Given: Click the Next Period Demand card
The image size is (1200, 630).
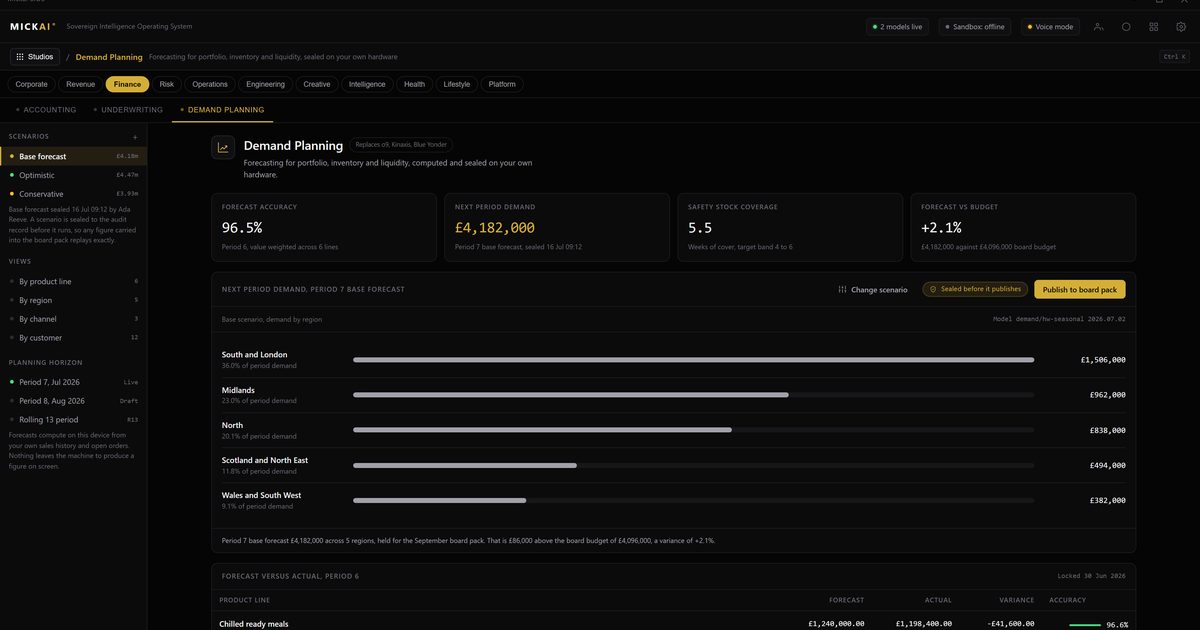Looking at the screenshot, I should point(557,227).
